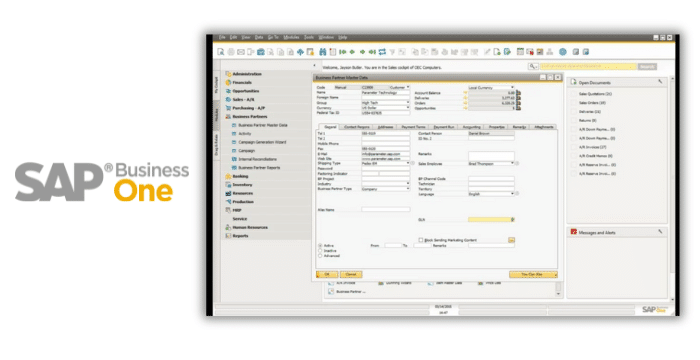Screen dimensions: 700x360
Task: Open the Tools menu in menu bar
Action: pyautogui.click(x=309, y=38)
